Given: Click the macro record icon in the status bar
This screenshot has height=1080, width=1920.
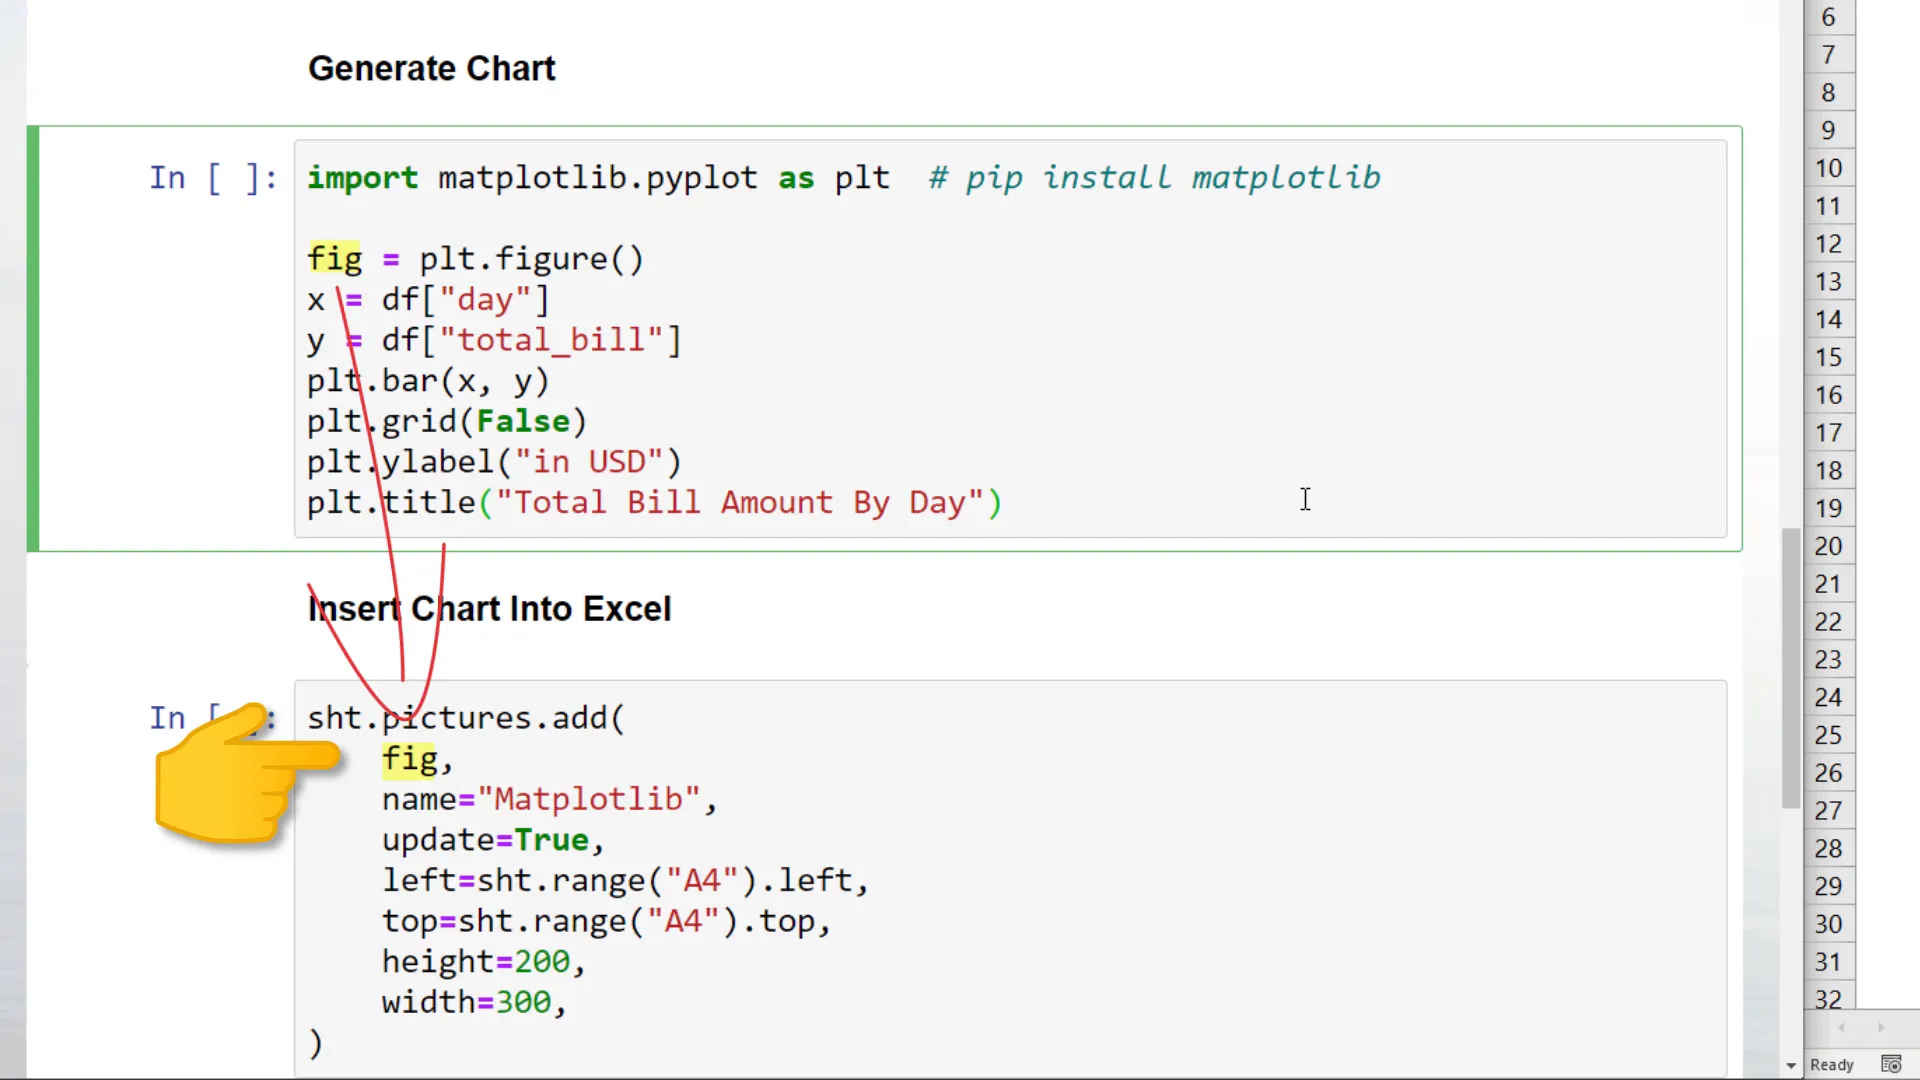Looking at the screenshot, I should pos(1893,1063).
